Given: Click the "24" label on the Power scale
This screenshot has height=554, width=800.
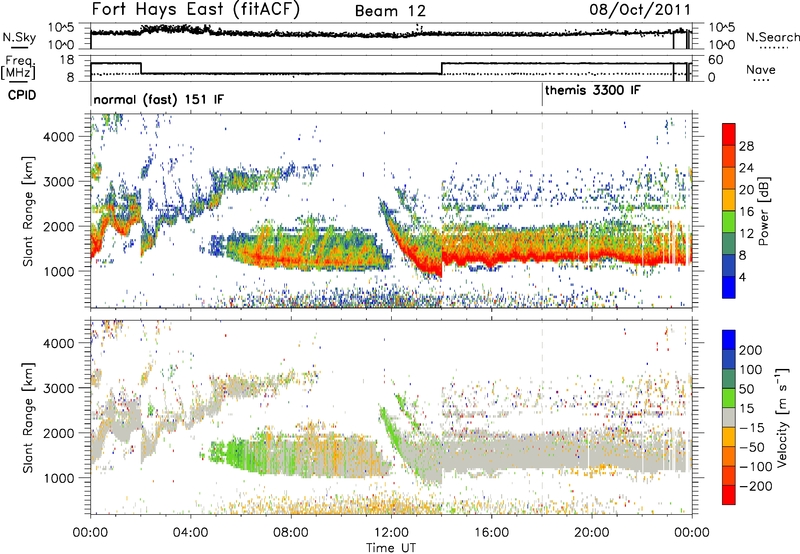Looking at the screenshot, I should [746, 168].
